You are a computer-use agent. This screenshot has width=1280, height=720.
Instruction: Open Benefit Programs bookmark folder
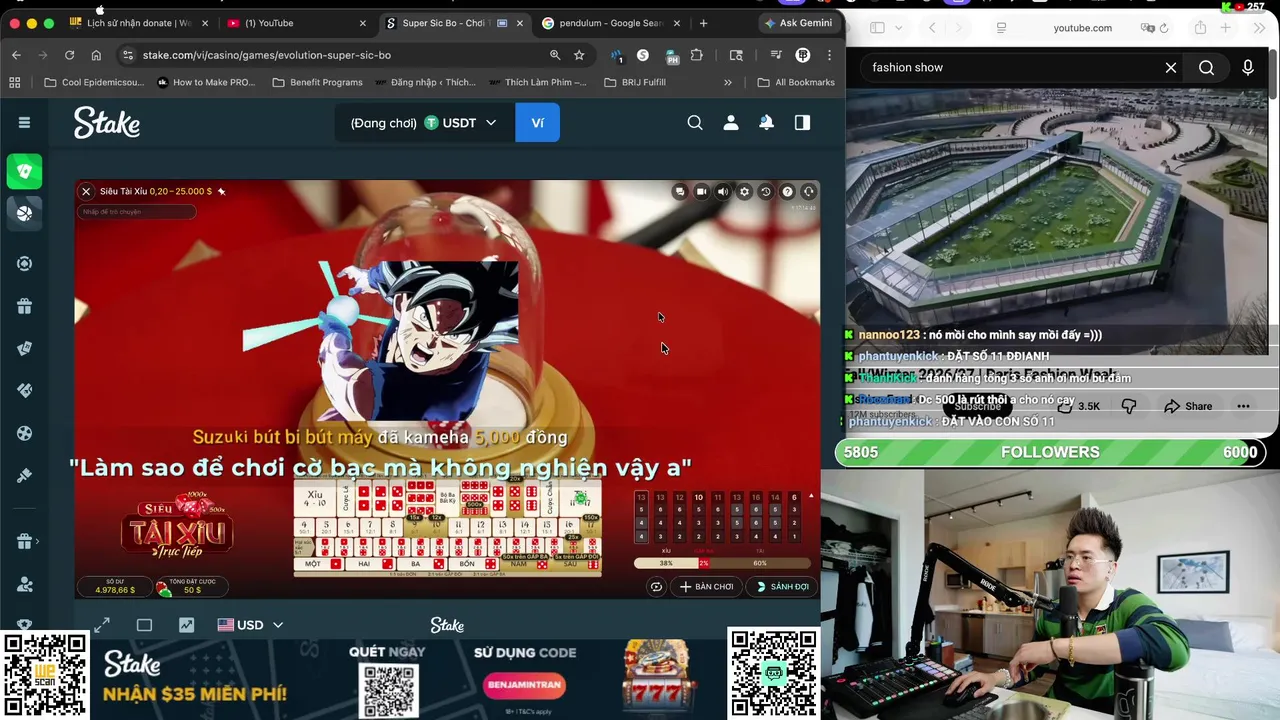click(x=317, y=82)
